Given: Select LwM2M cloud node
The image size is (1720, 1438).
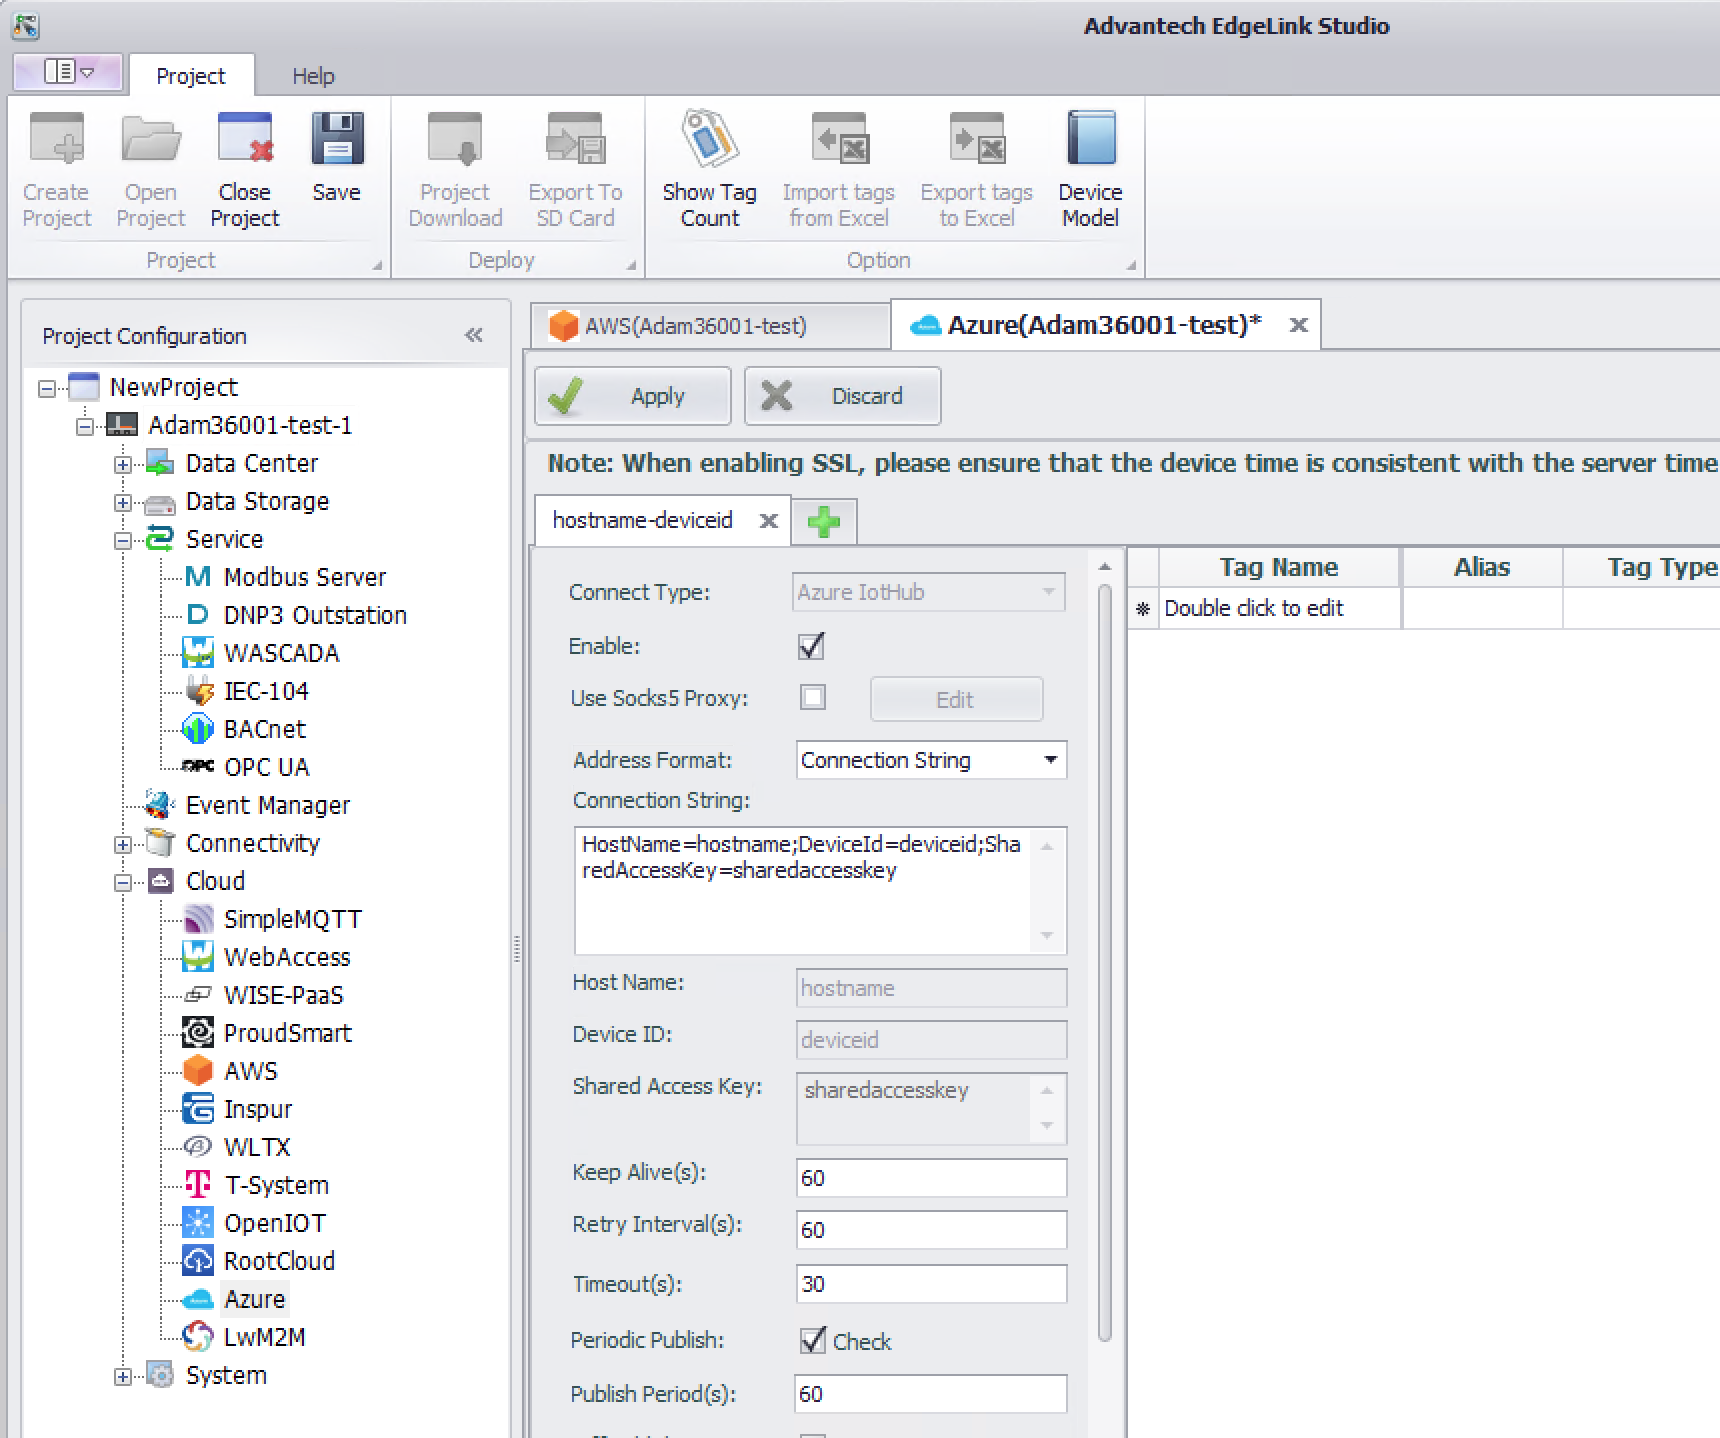Looking at the screenshot, I should [264, 1337].
